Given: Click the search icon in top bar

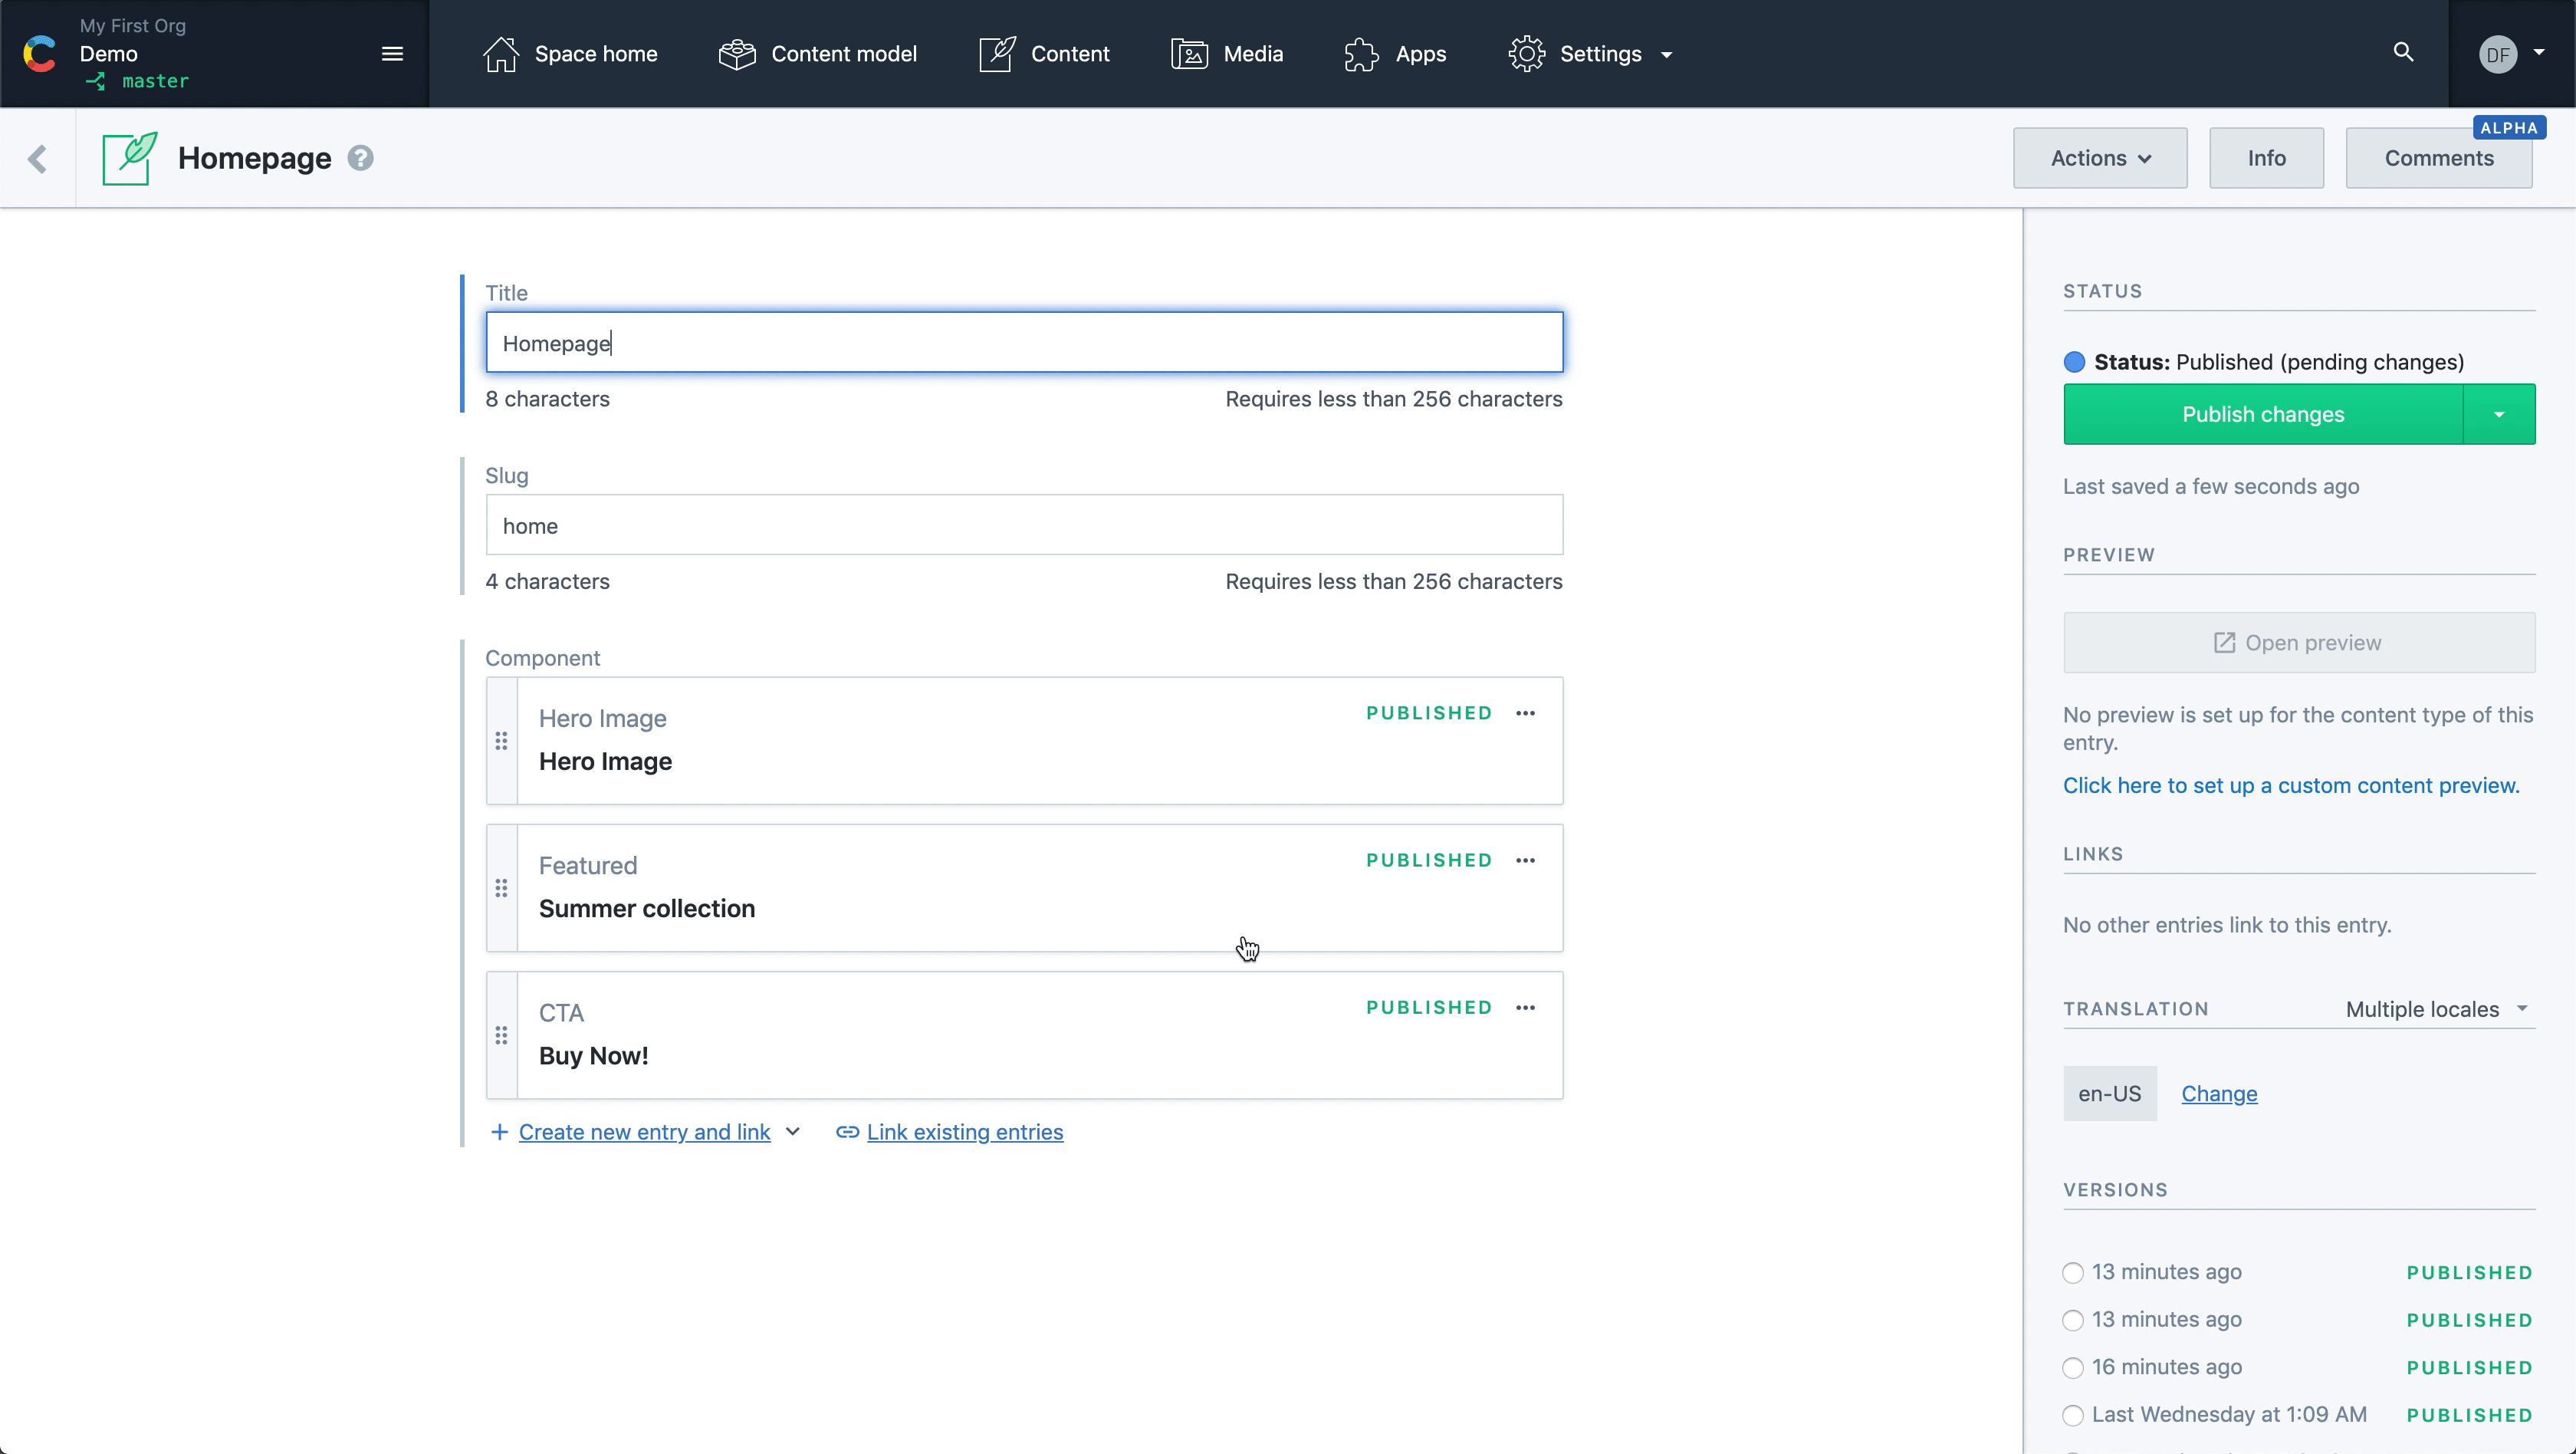Looking at the screenshot, I should click(x=2403, y=53).
